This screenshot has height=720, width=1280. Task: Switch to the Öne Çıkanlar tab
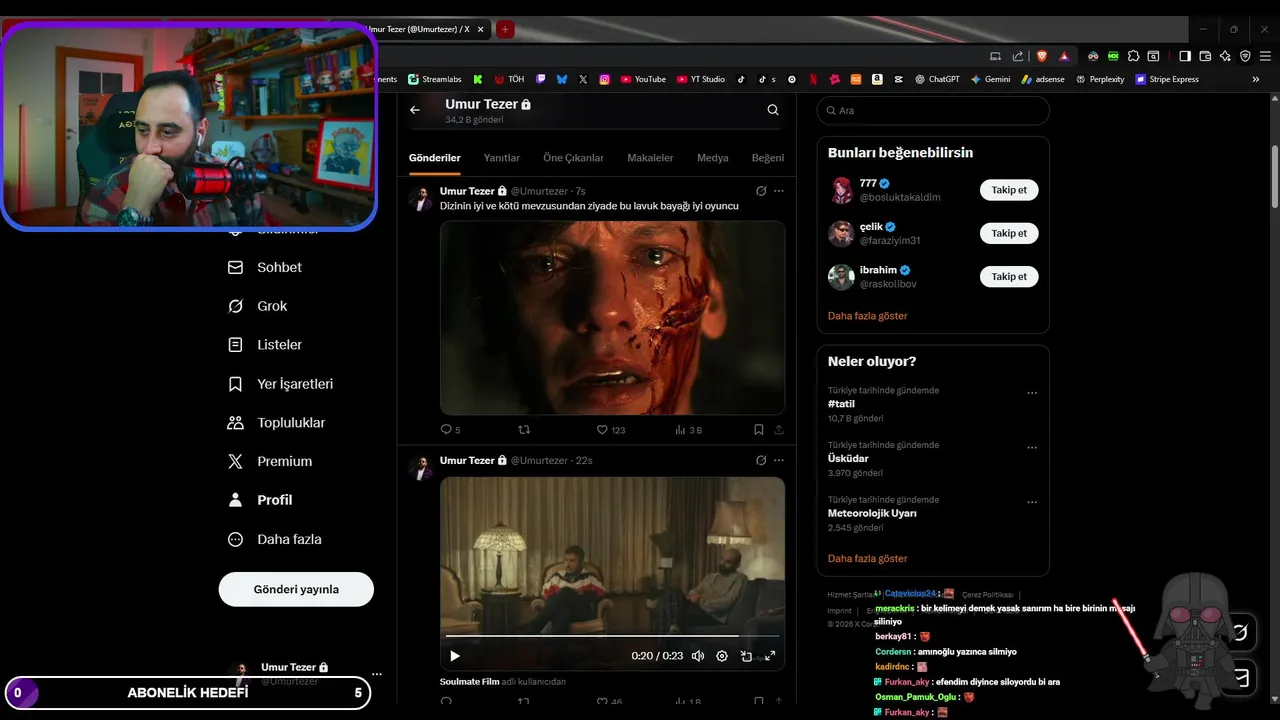pyautogui.click(x=574, y=158)
